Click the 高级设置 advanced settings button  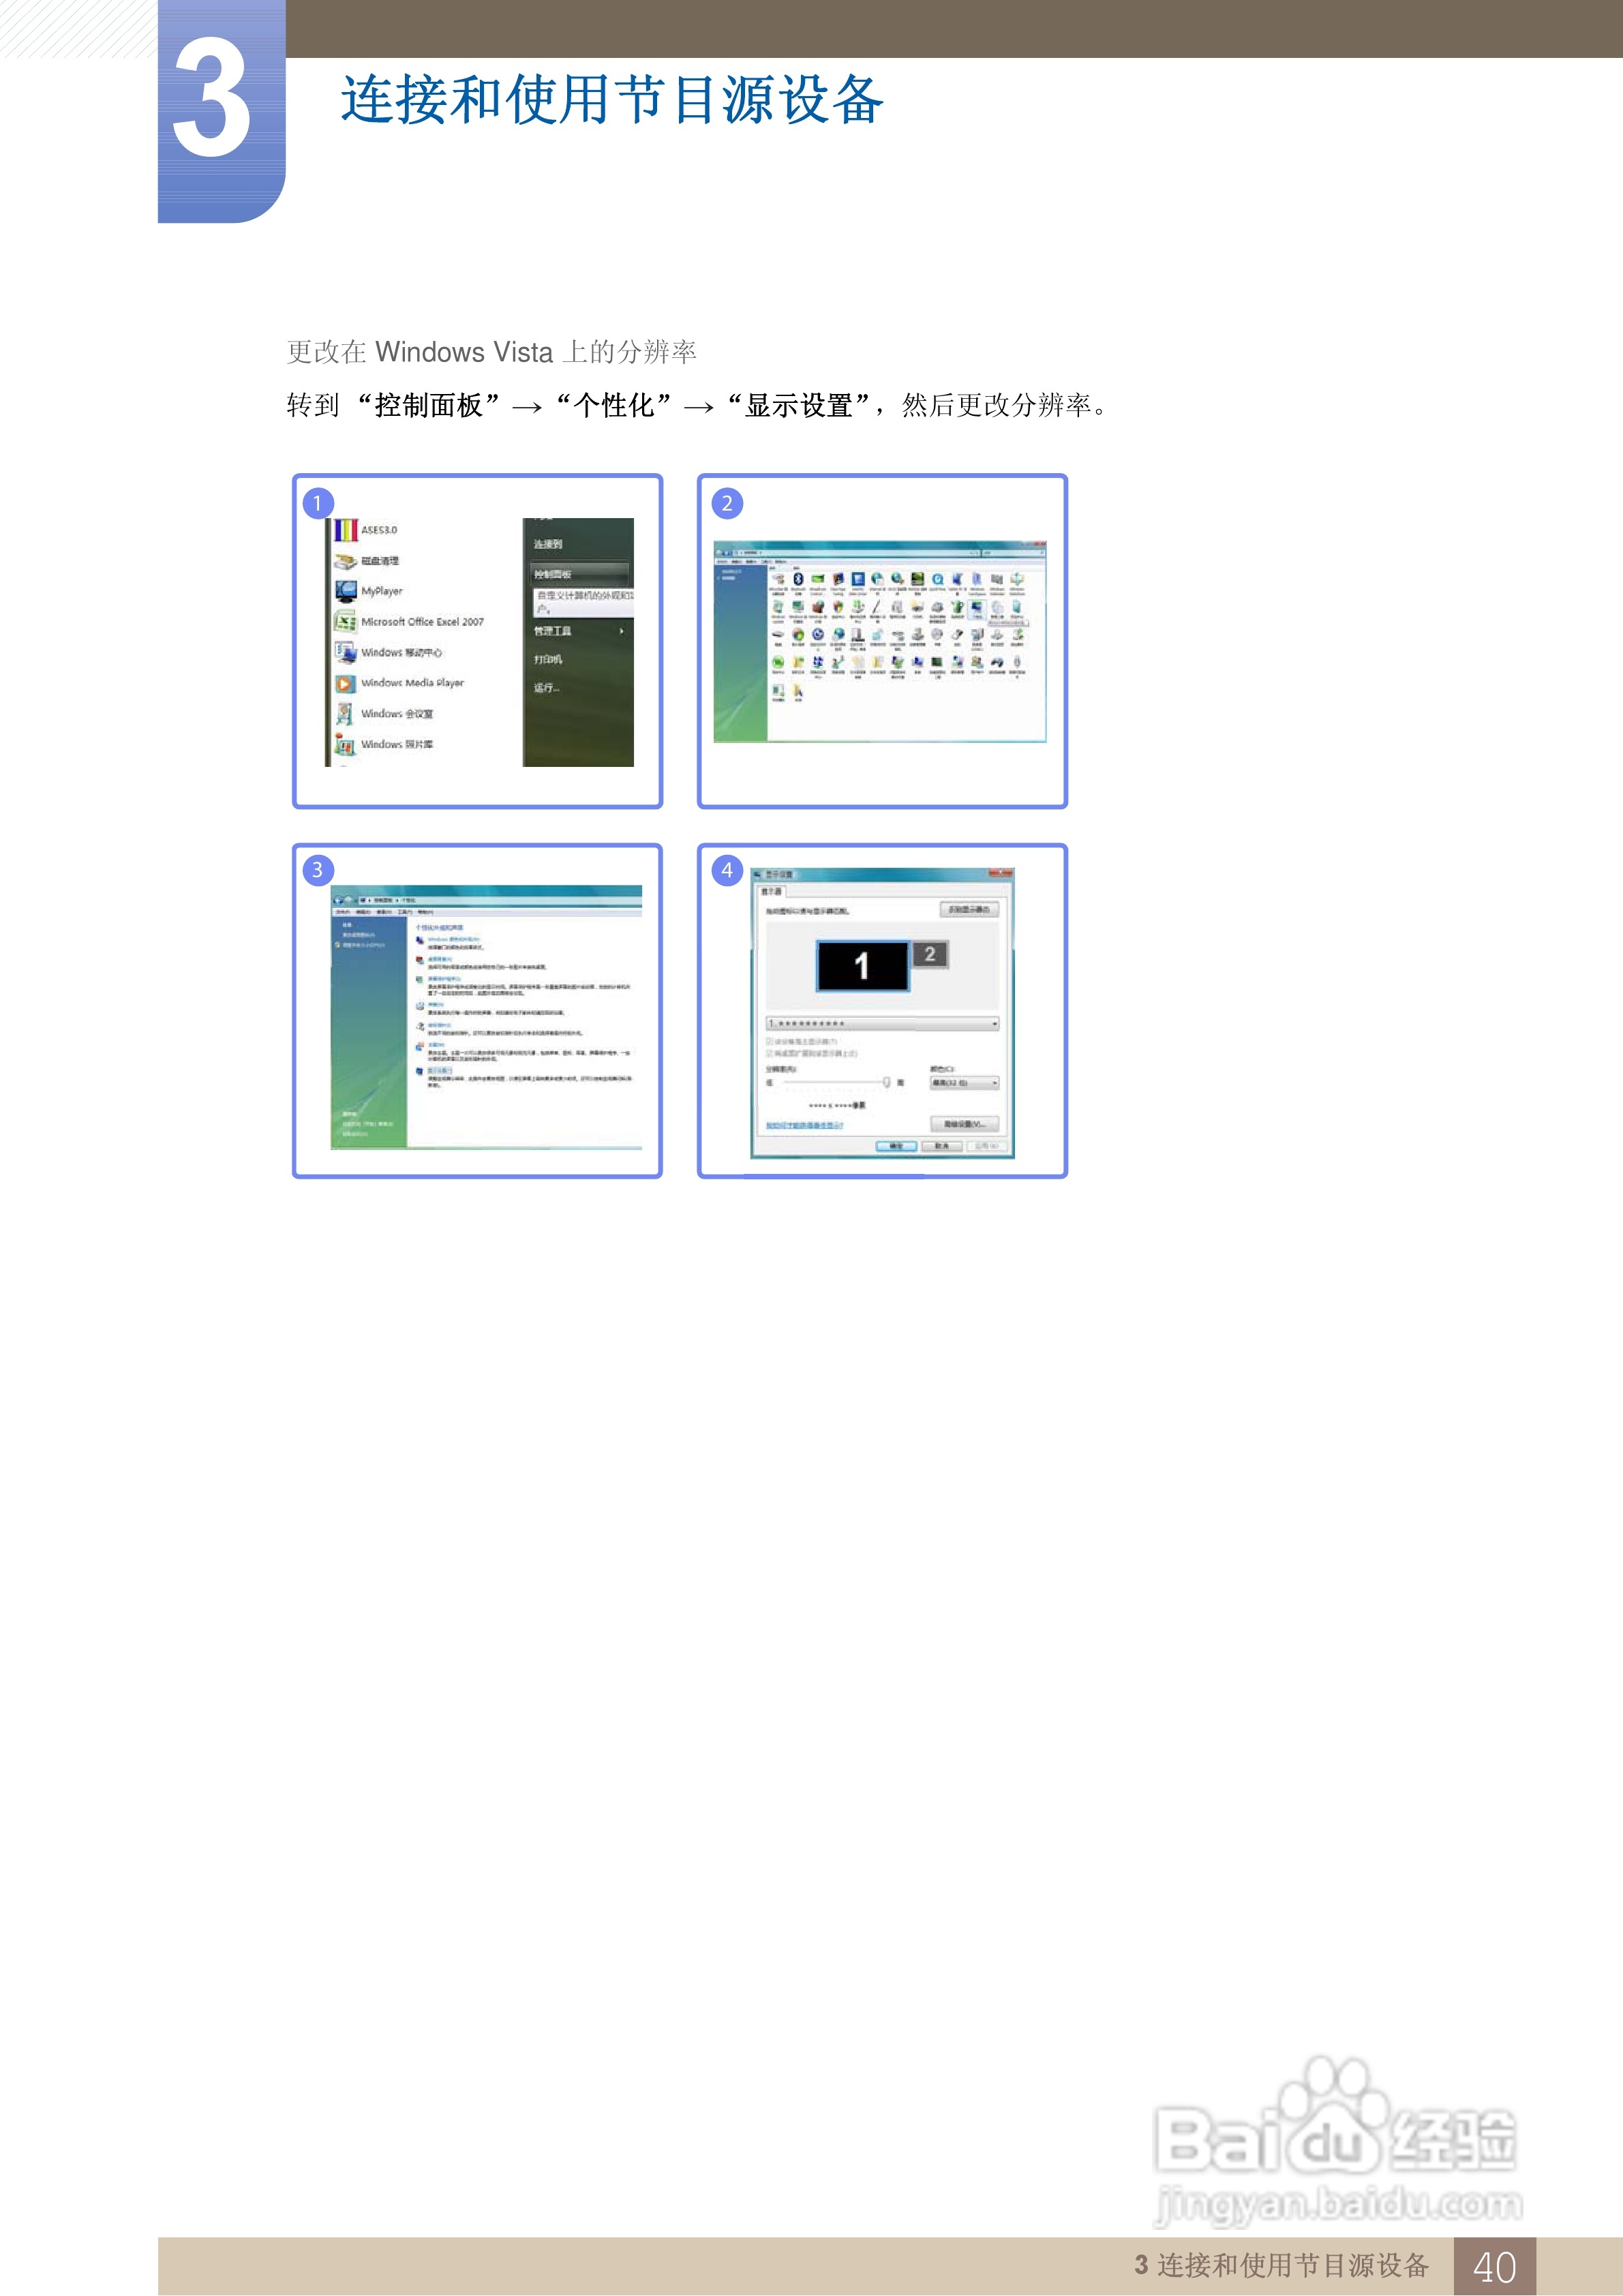point(964,1124)
